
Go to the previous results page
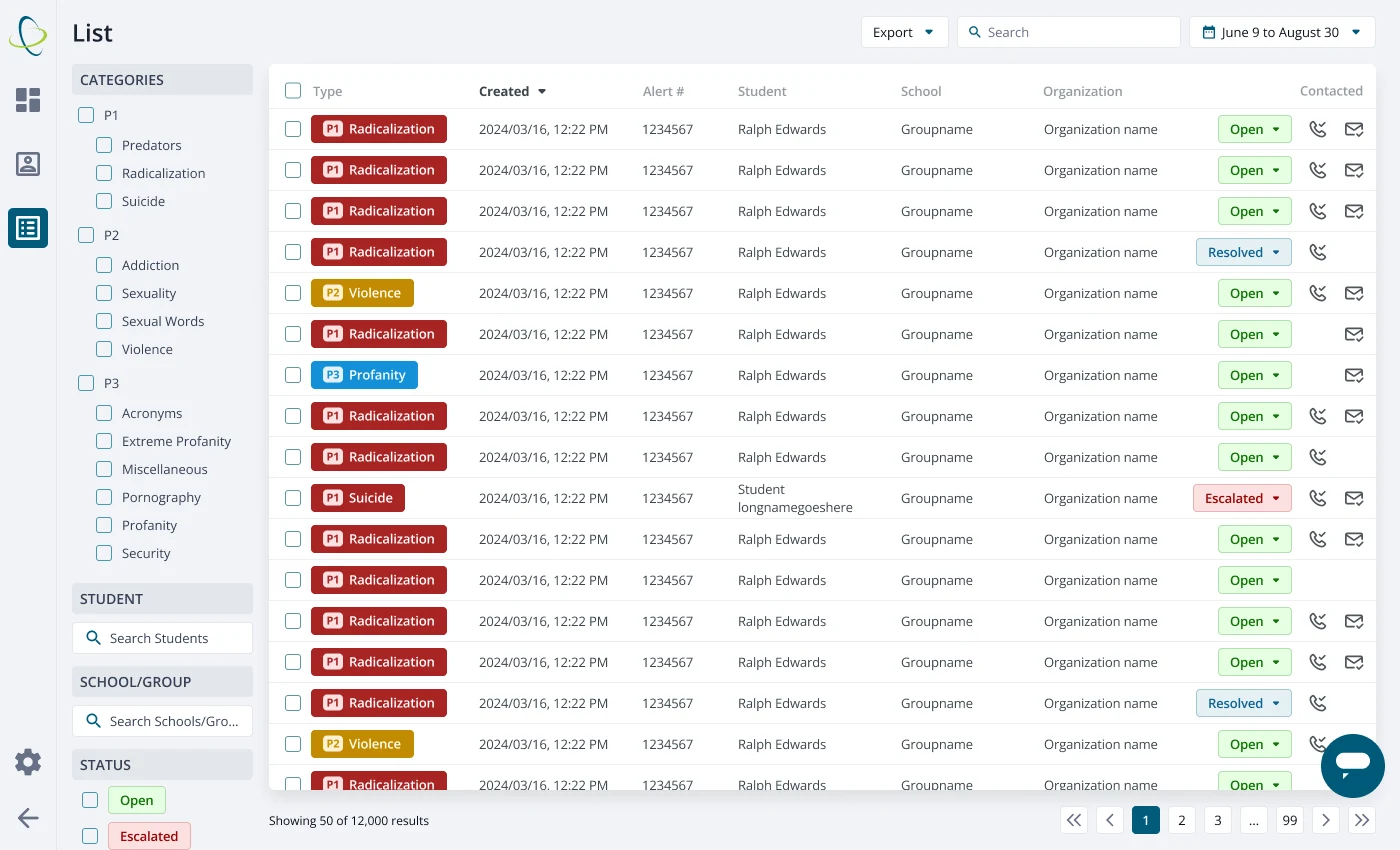1110,820
